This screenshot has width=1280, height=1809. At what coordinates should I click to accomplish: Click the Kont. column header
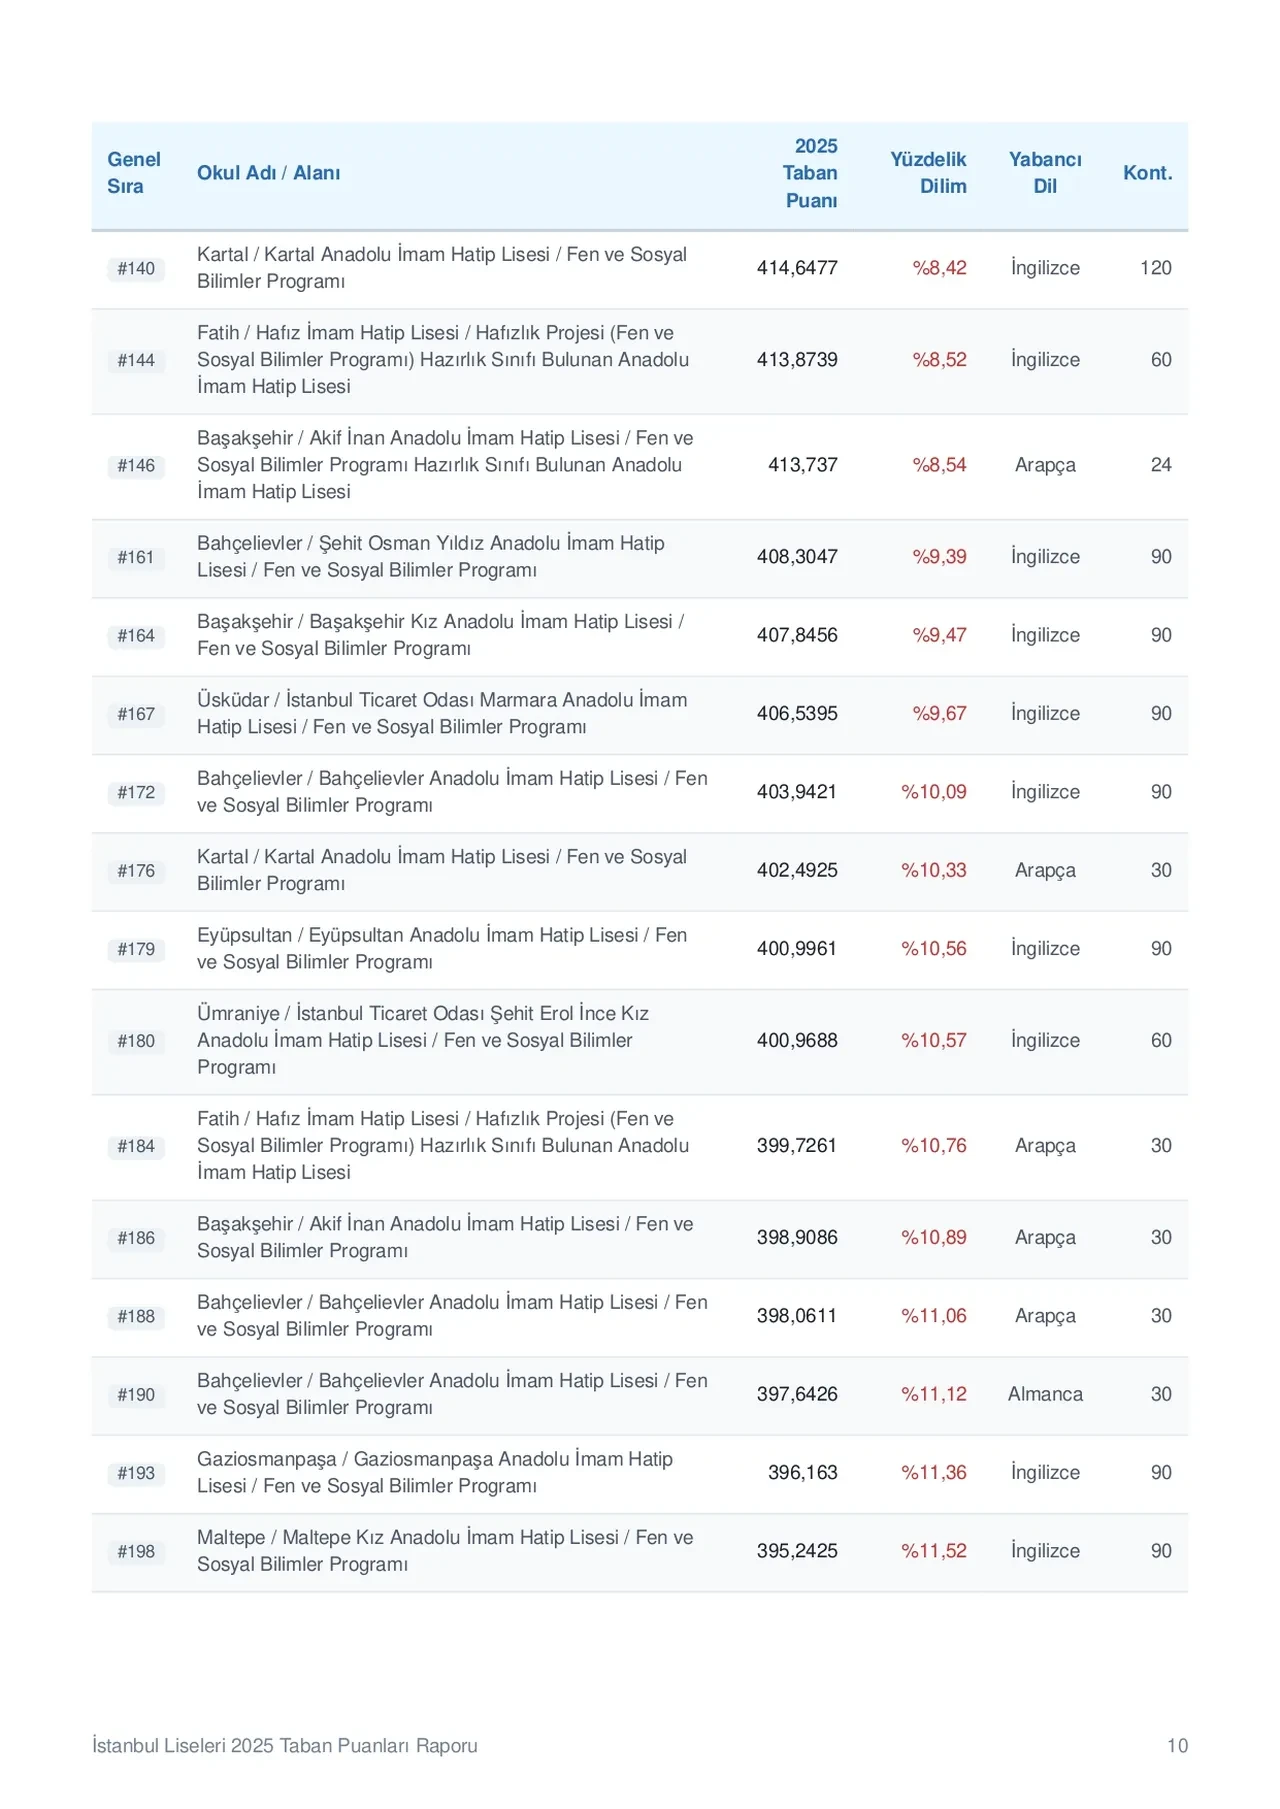pyautogui.click(x=1147, y=173)
